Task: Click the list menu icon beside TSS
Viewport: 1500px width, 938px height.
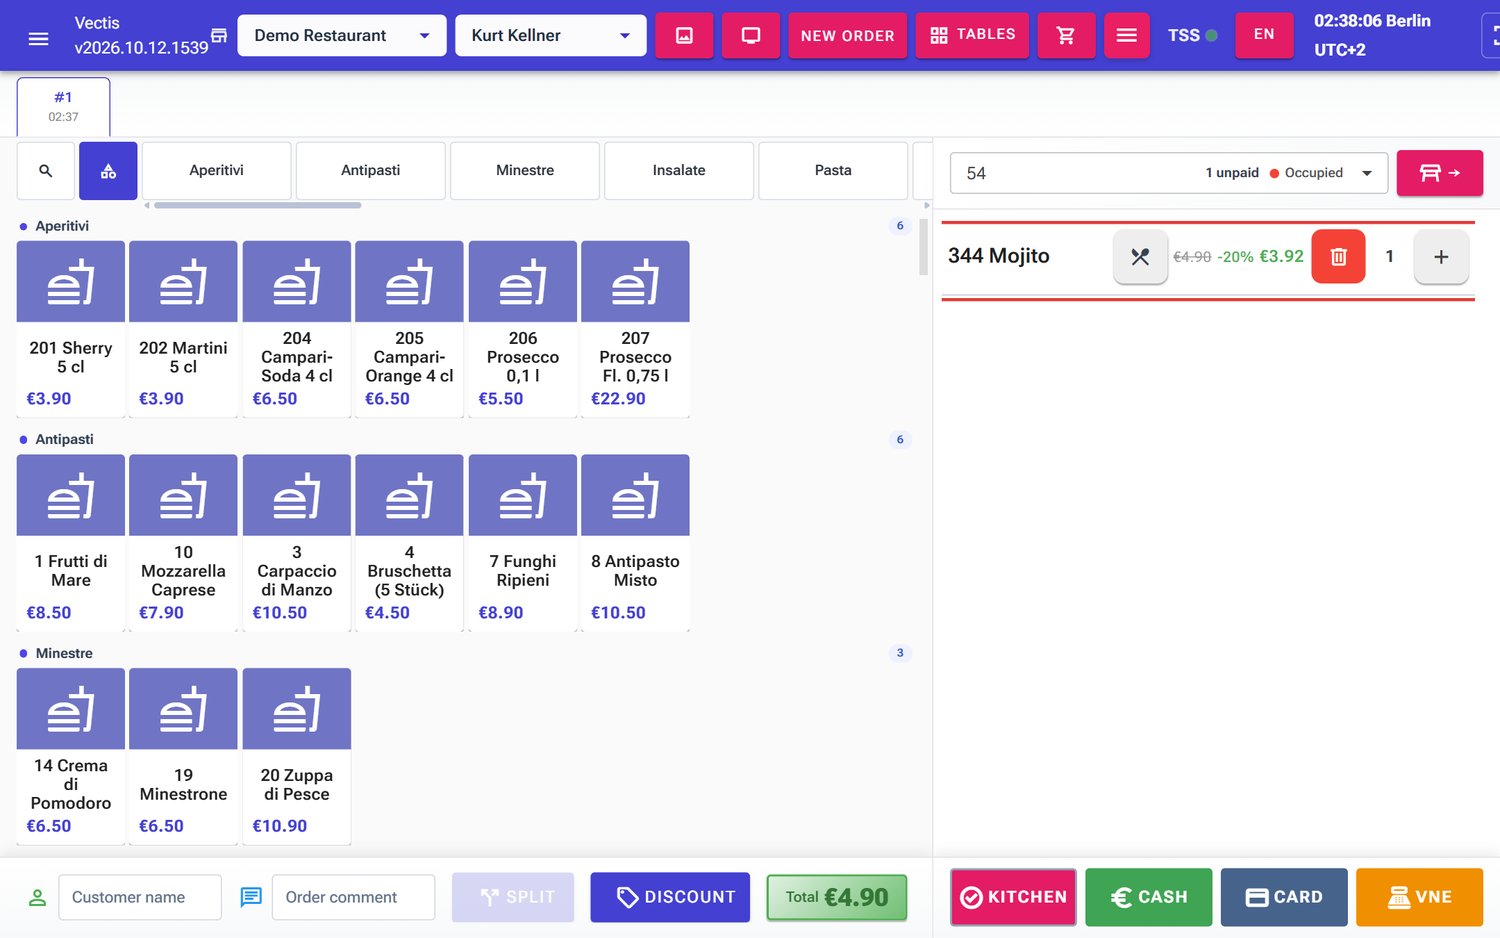Action: pyautogui.click(x=1126, y=36)
